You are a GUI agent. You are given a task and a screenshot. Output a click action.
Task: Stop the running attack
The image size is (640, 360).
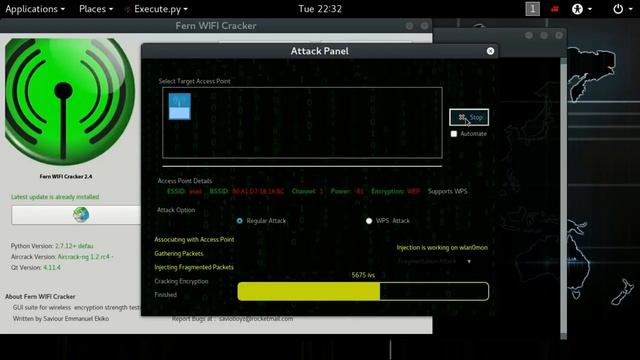point(469,118)
